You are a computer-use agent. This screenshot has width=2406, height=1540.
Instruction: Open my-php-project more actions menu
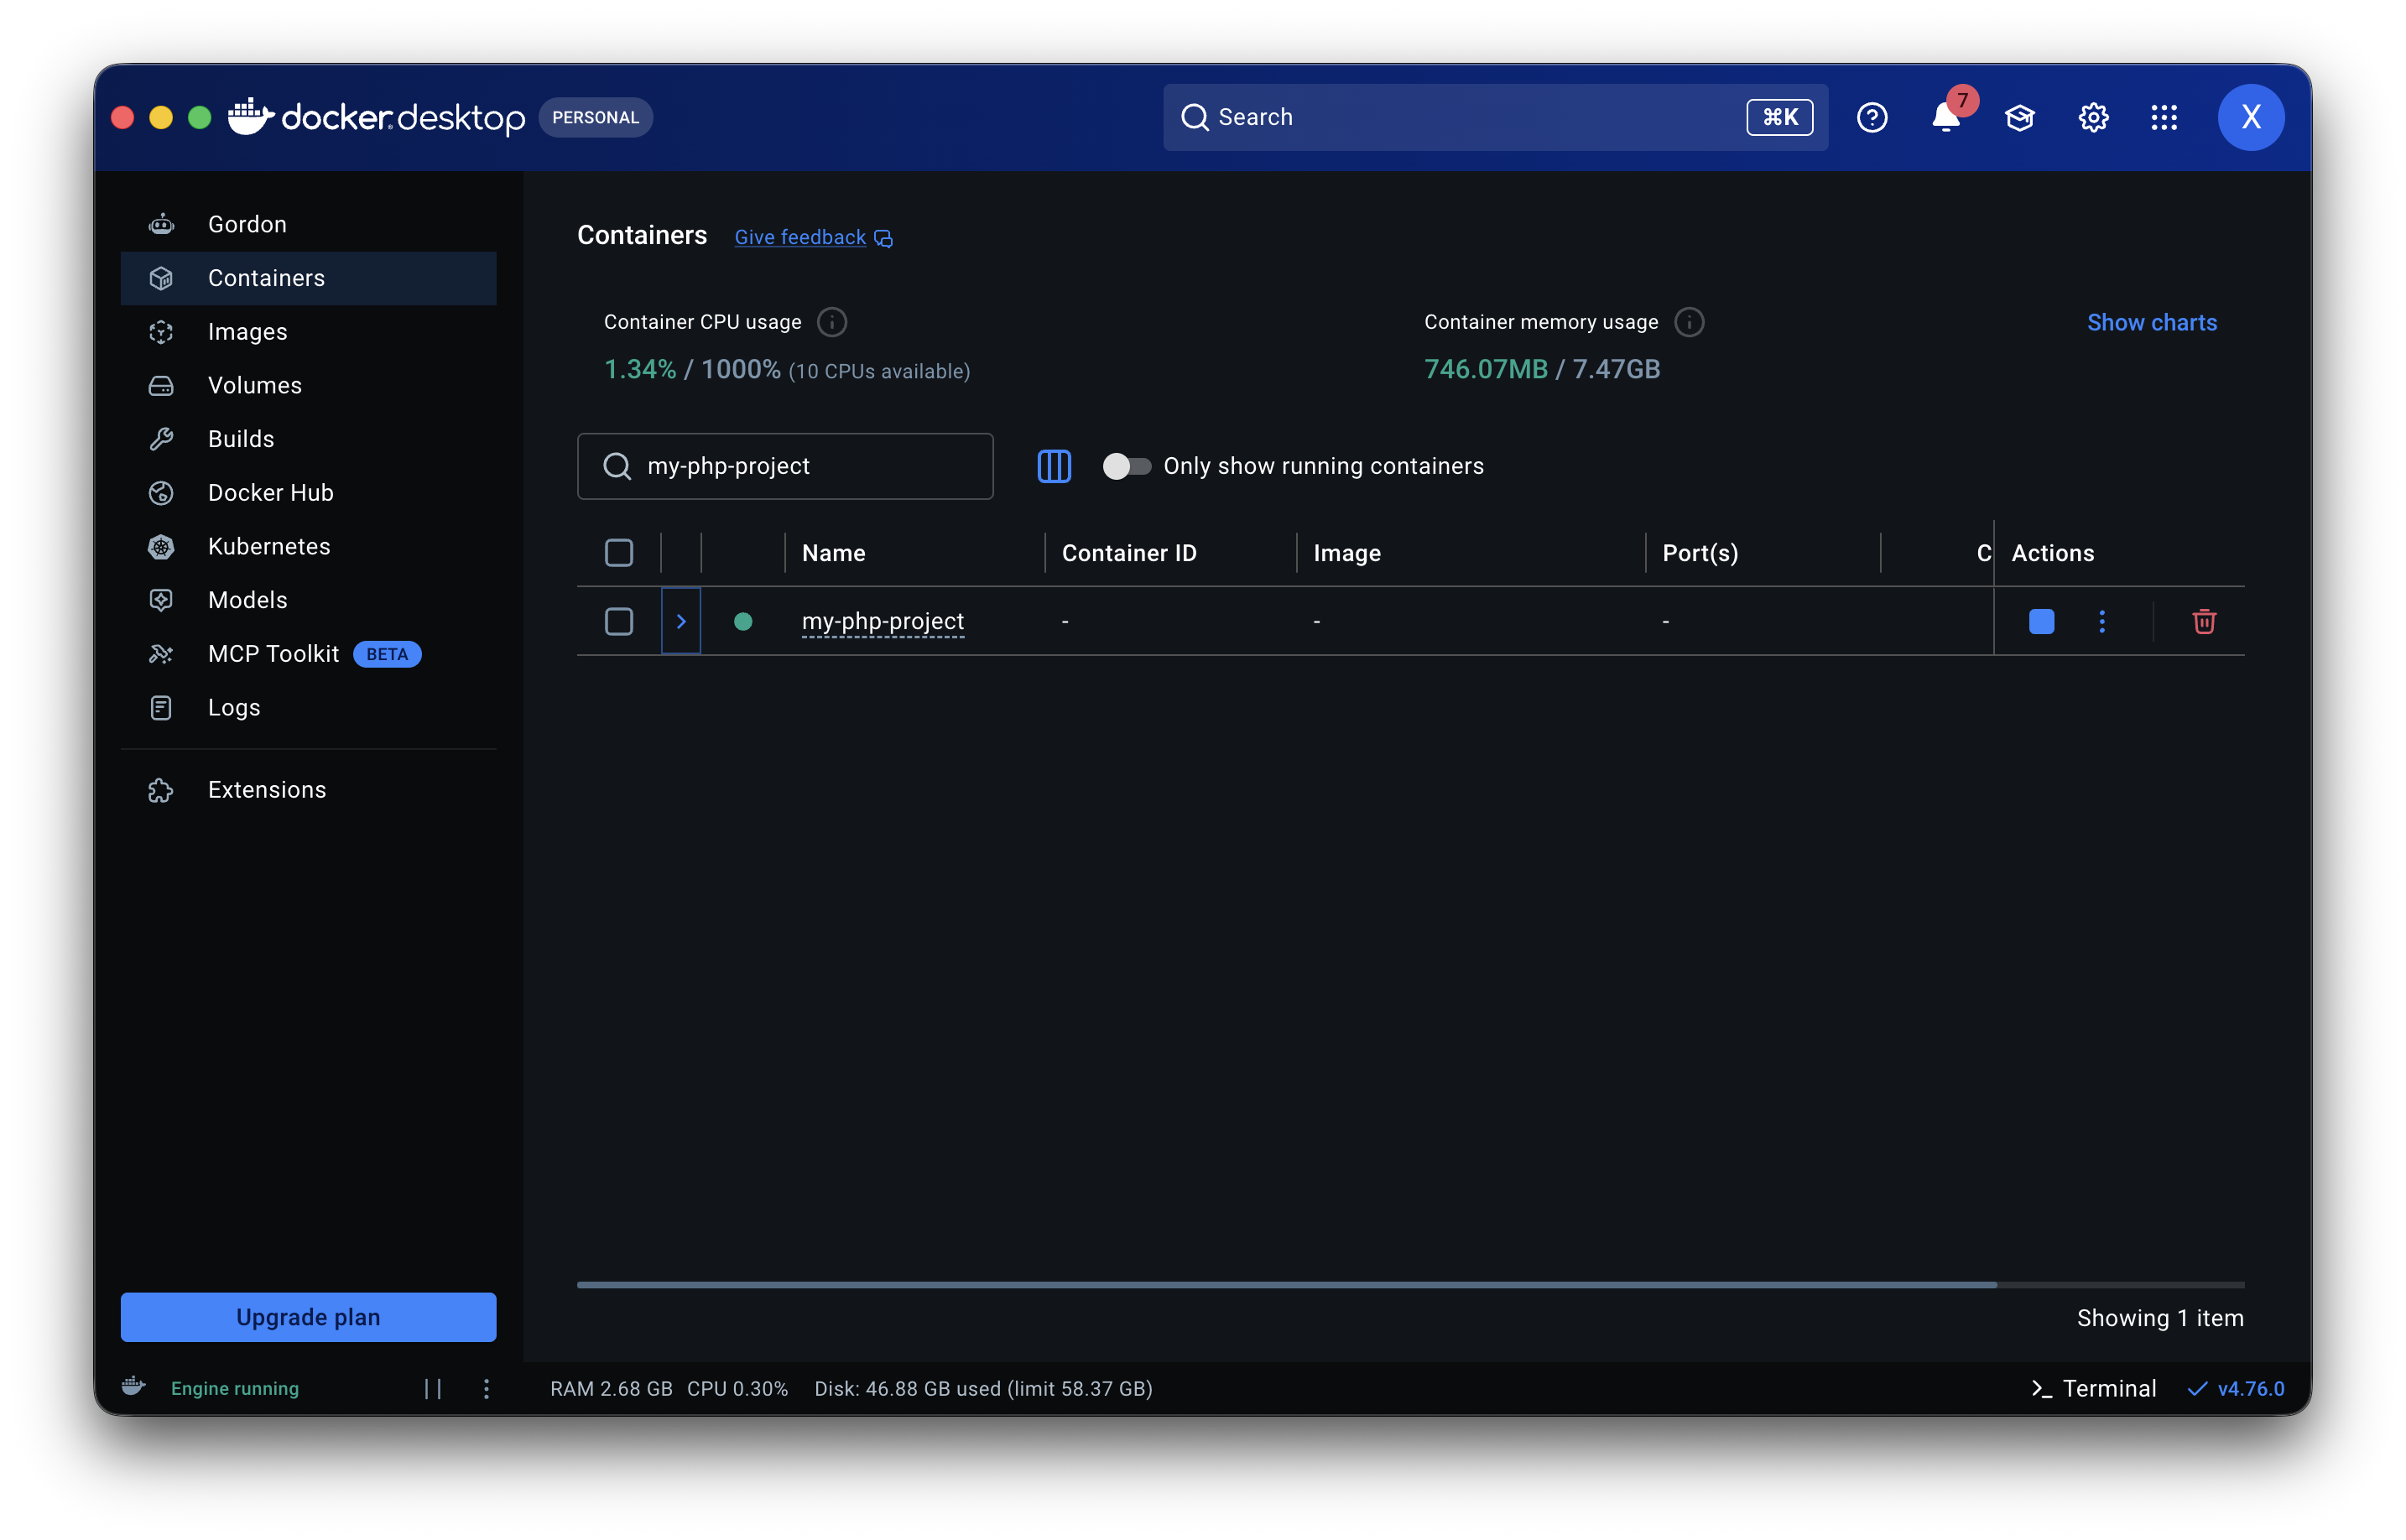click(2102, 621)
